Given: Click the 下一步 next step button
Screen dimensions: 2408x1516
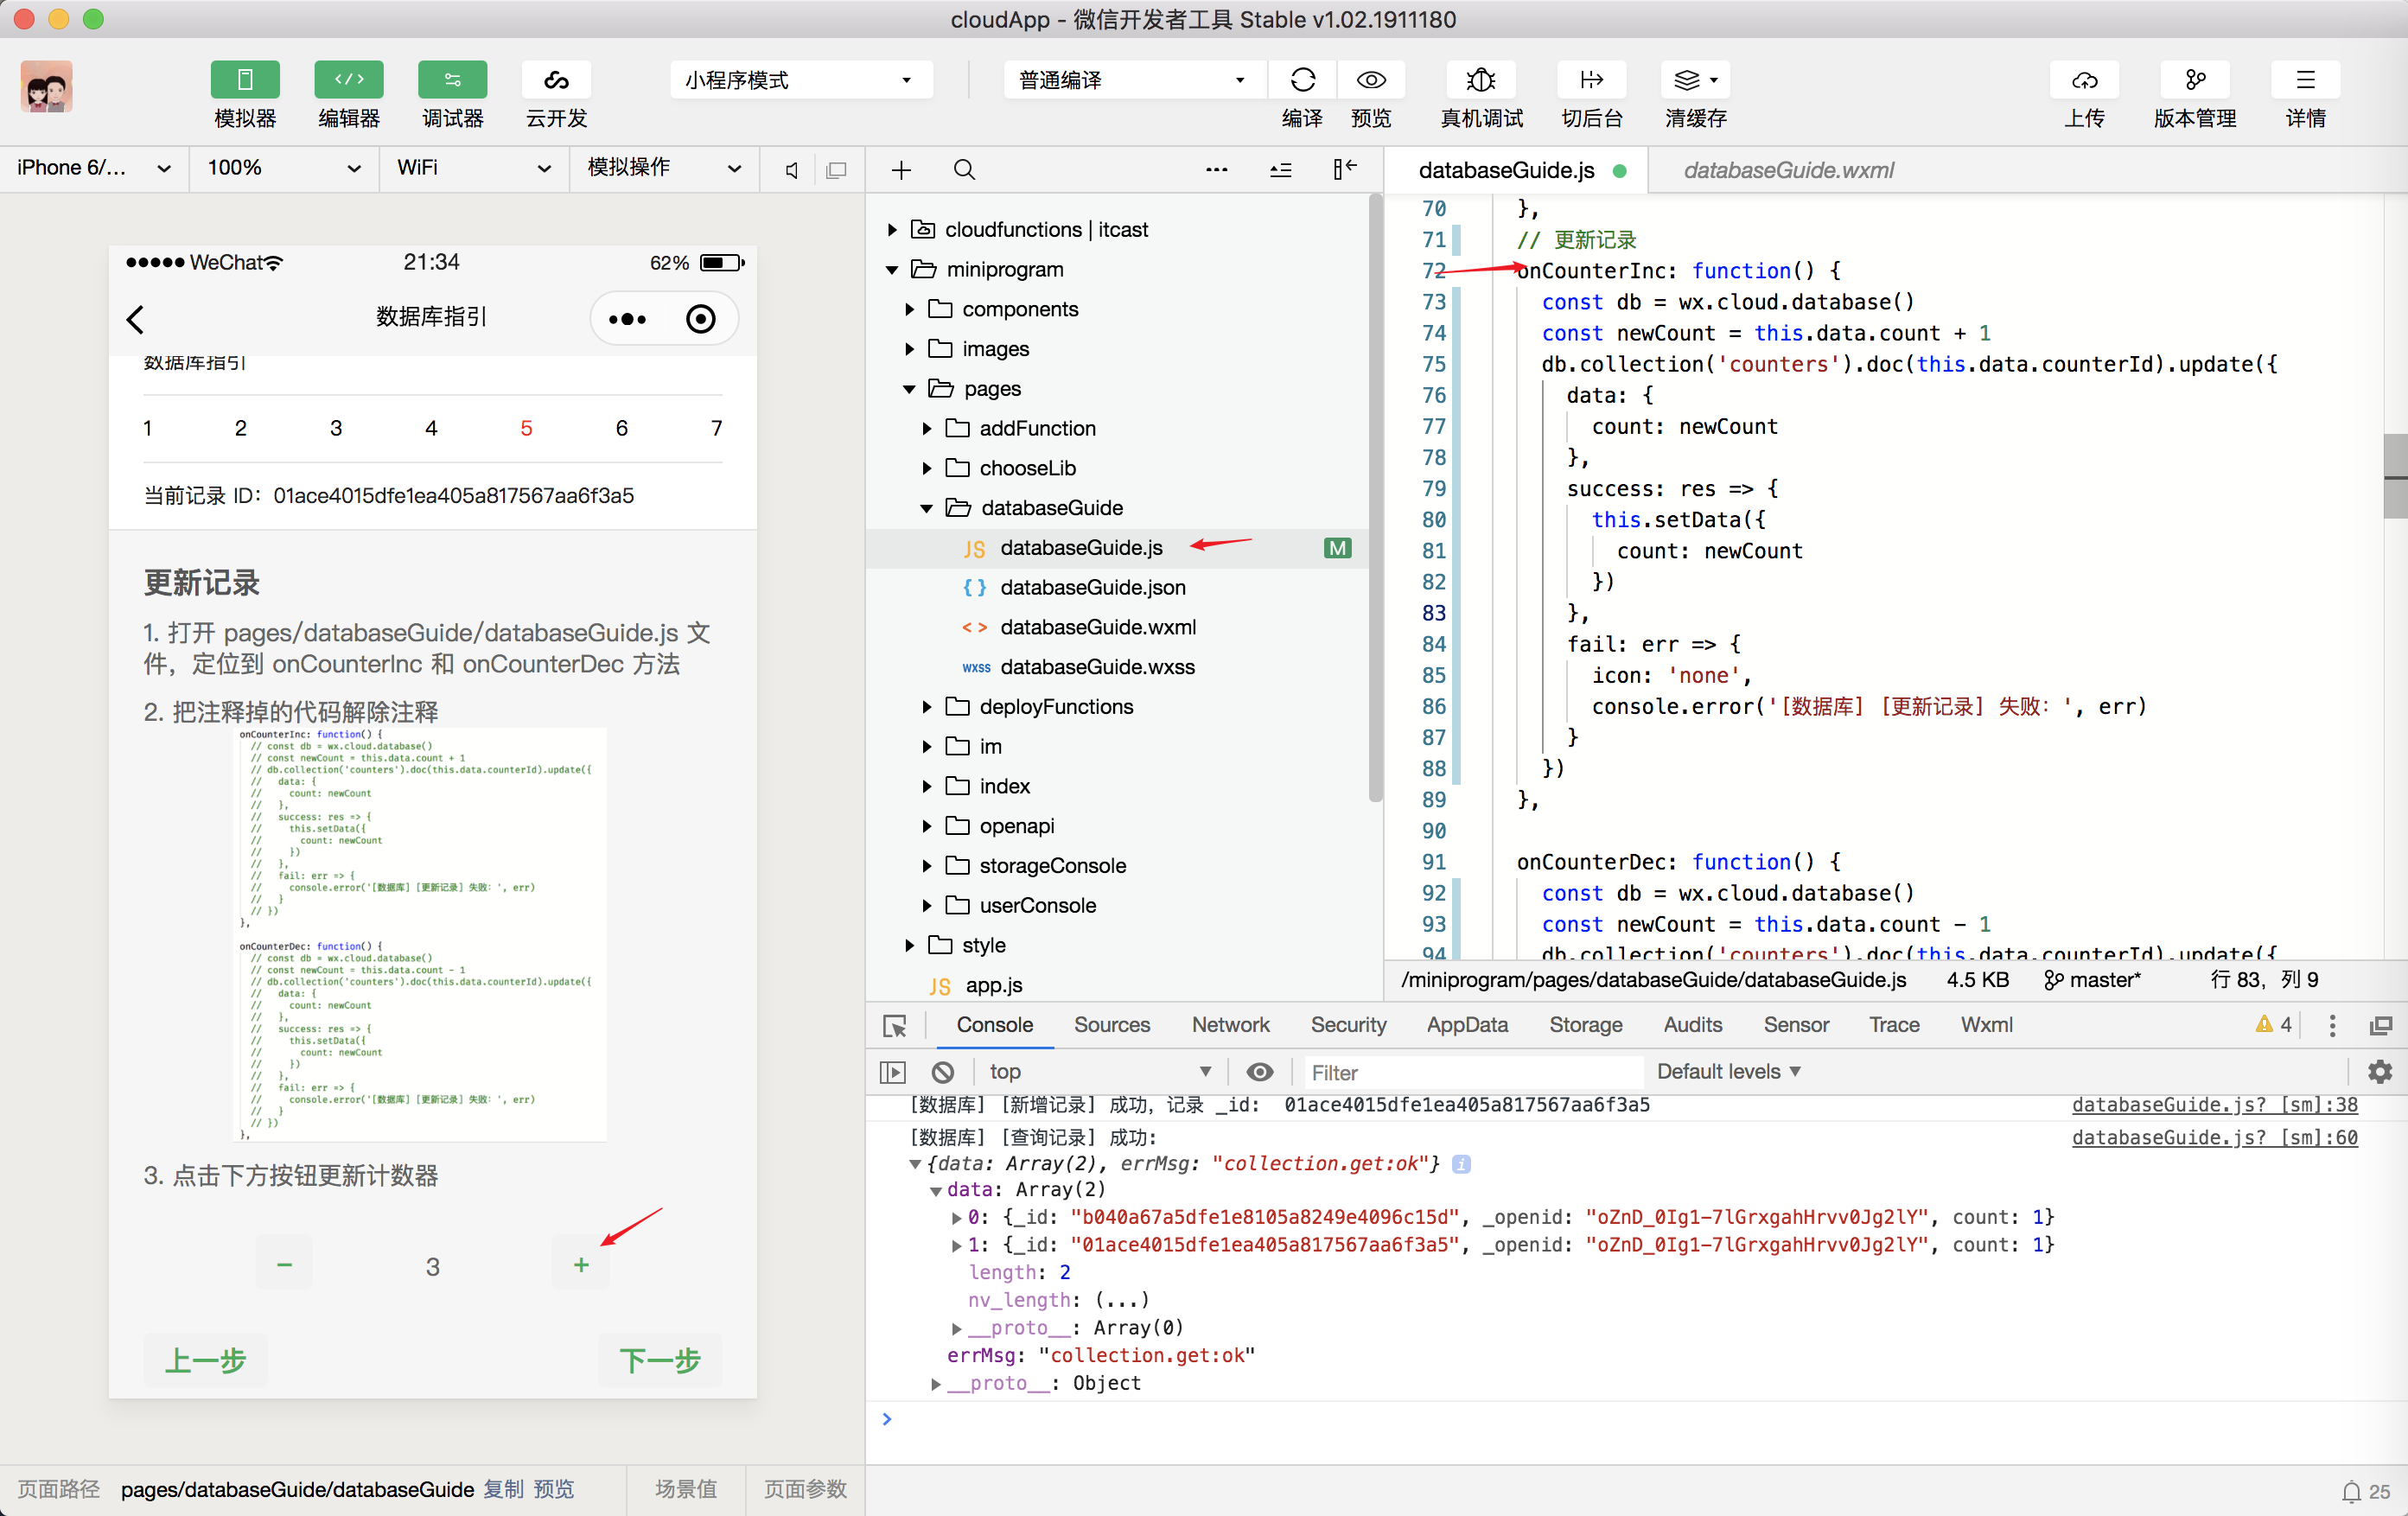Looking at the screenshot, I should [x=660, y=1360].
